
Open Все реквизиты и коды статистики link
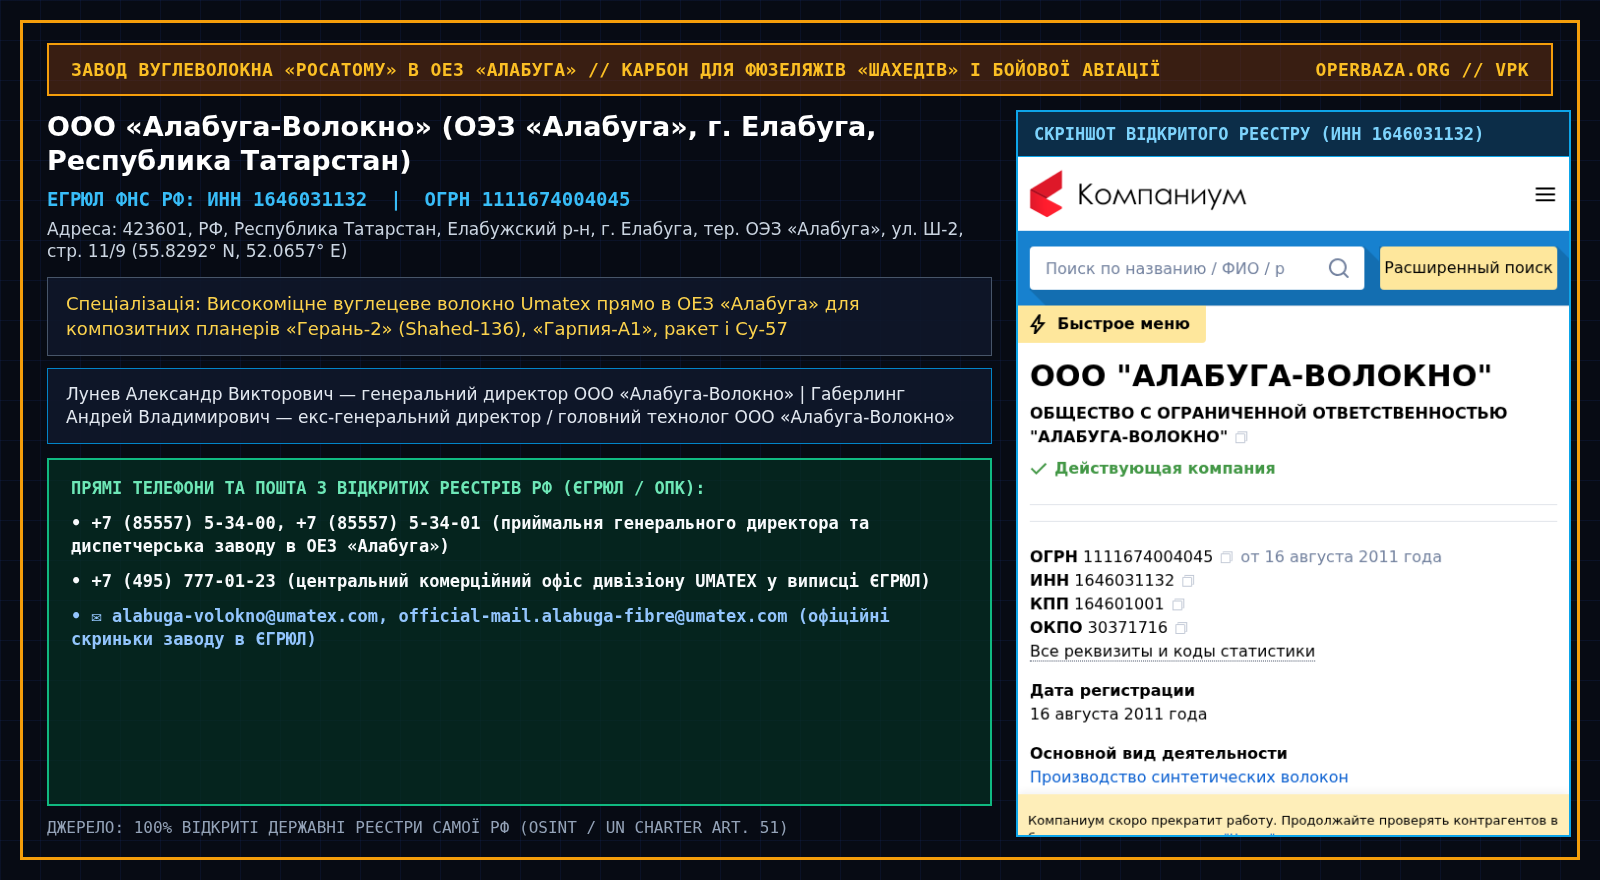(x=1172, y=652)
